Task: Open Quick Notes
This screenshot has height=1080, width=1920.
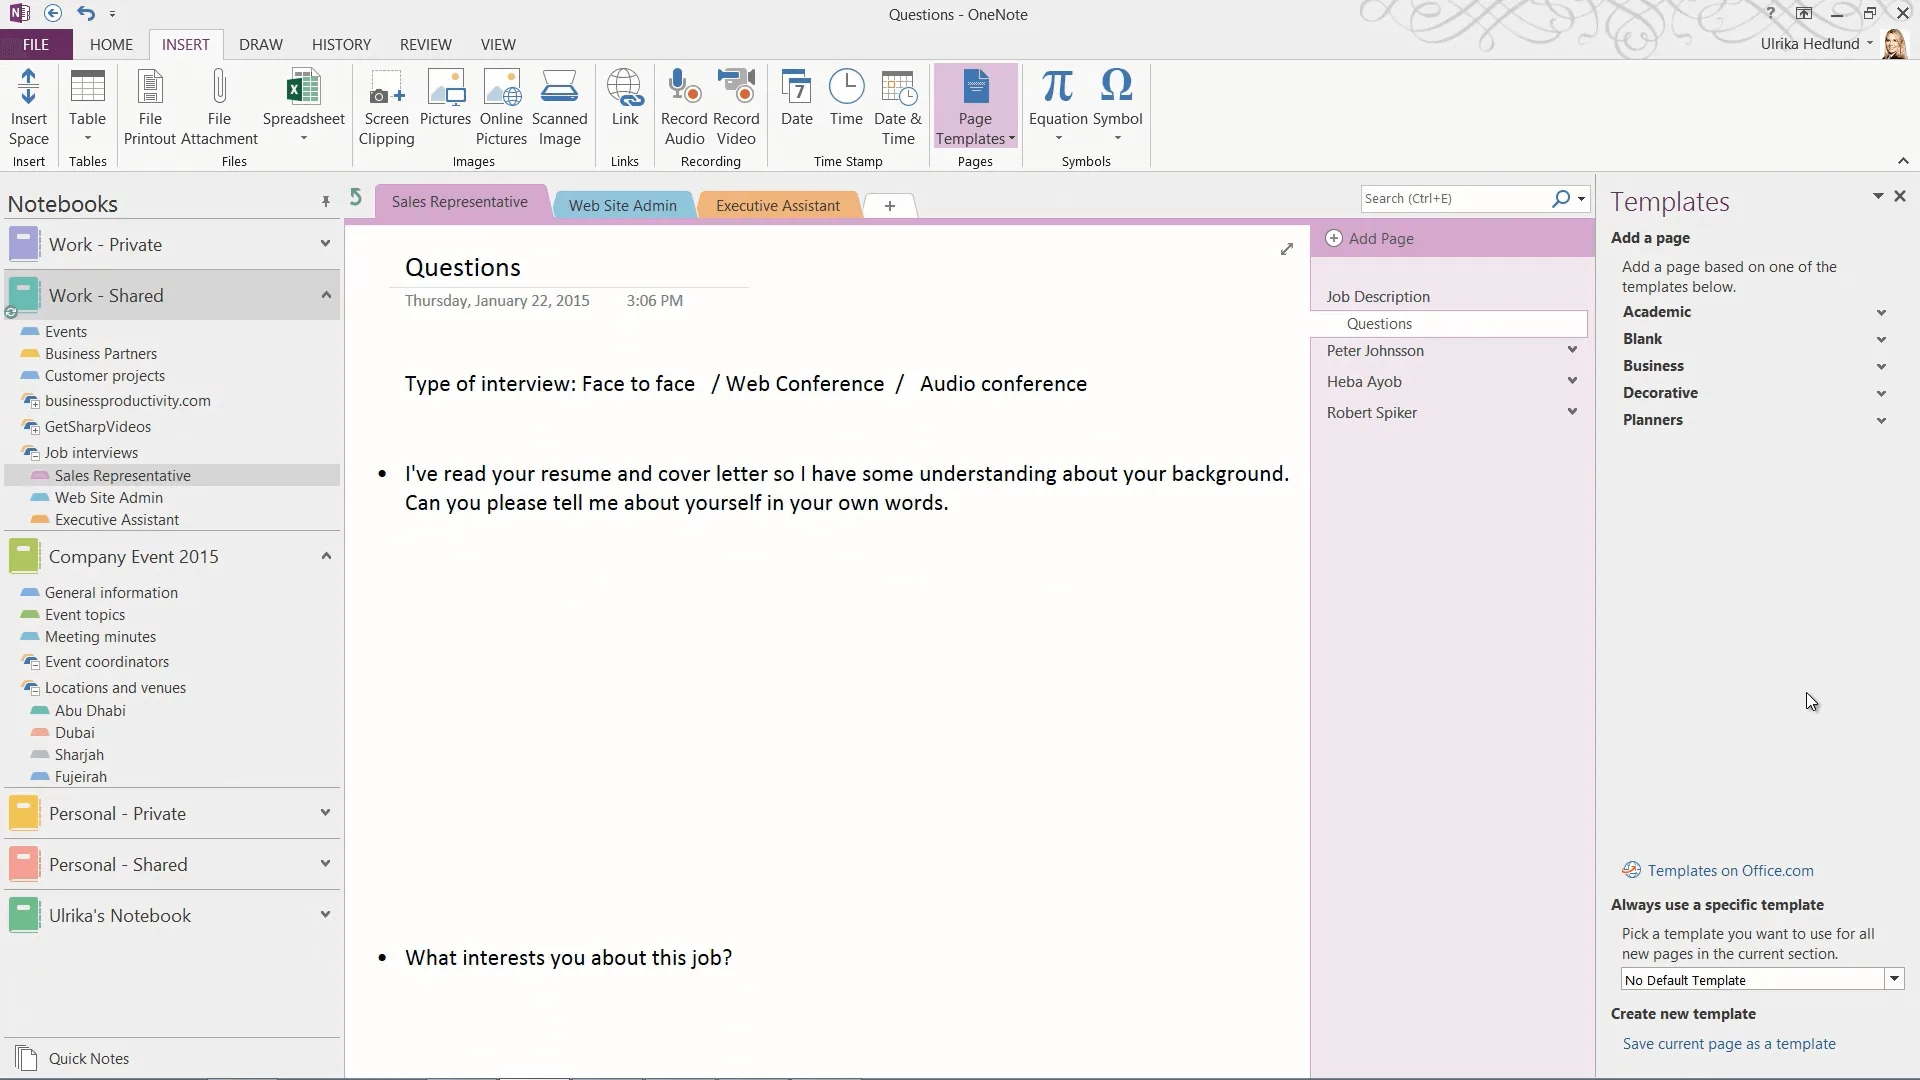Action: [89, 1058]
